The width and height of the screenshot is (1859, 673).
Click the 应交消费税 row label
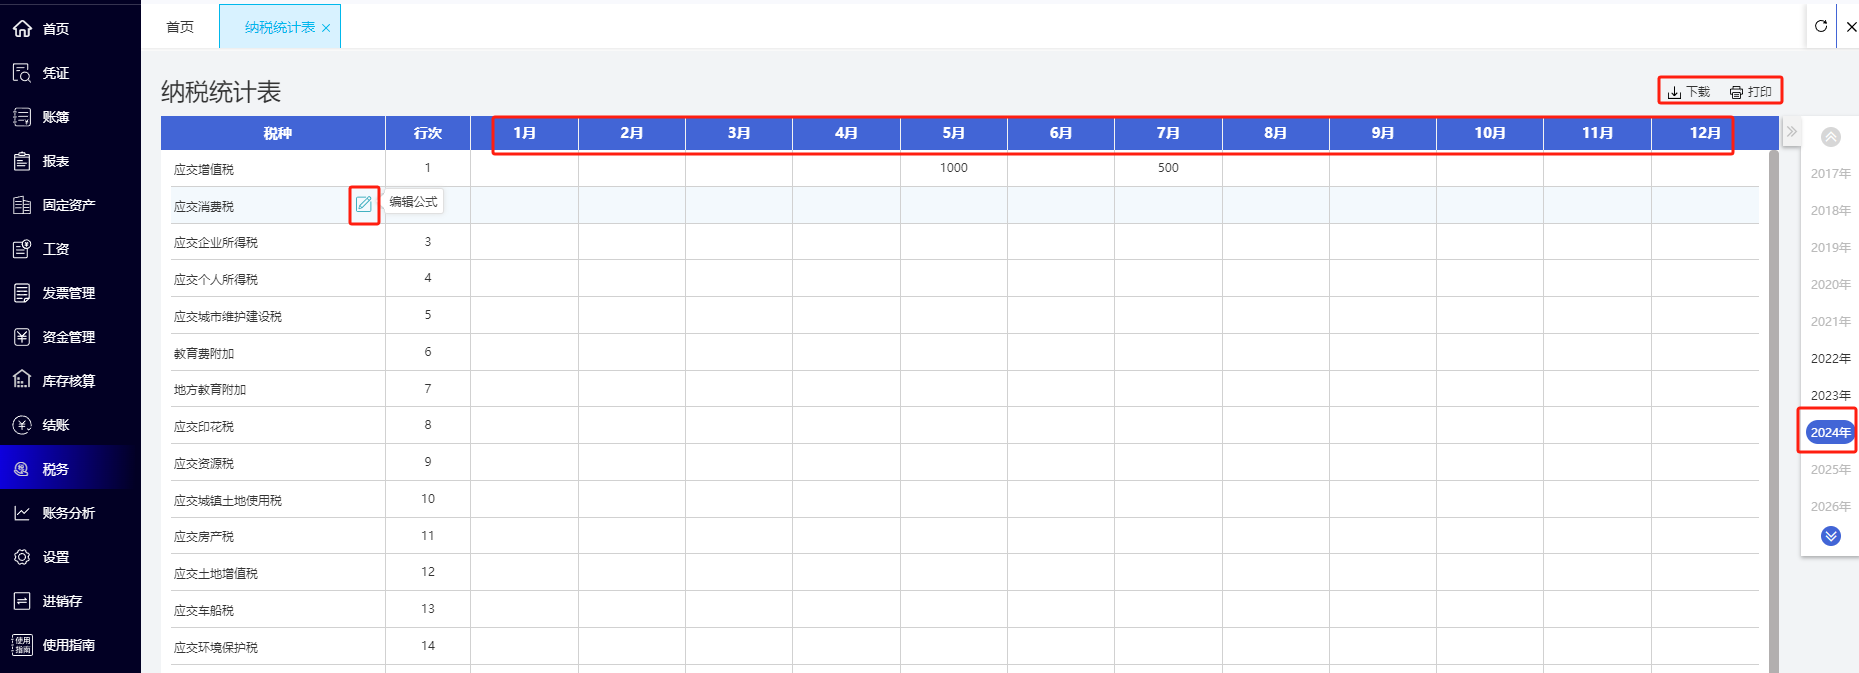coord(204,207)
